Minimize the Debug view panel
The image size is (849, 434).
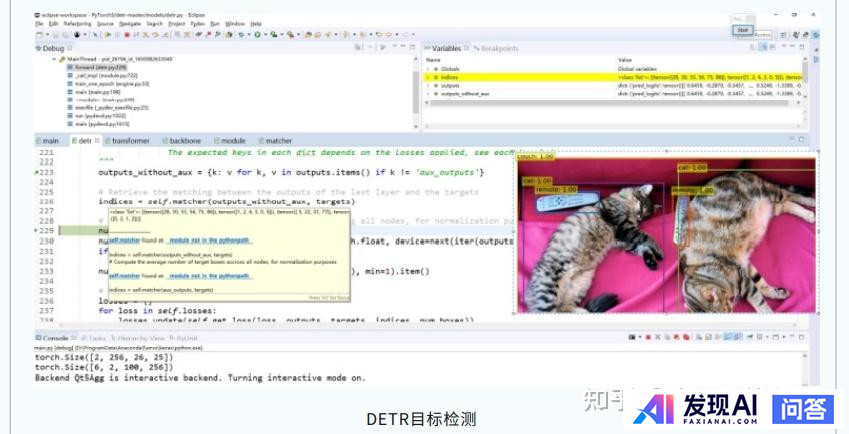[x=403, y=47]
